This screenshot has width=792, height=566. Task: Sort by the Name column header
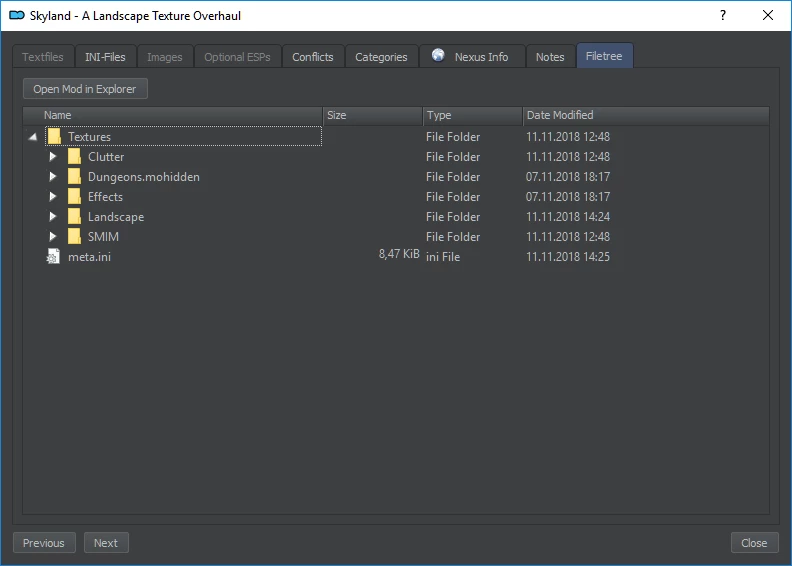pos(173,115)
